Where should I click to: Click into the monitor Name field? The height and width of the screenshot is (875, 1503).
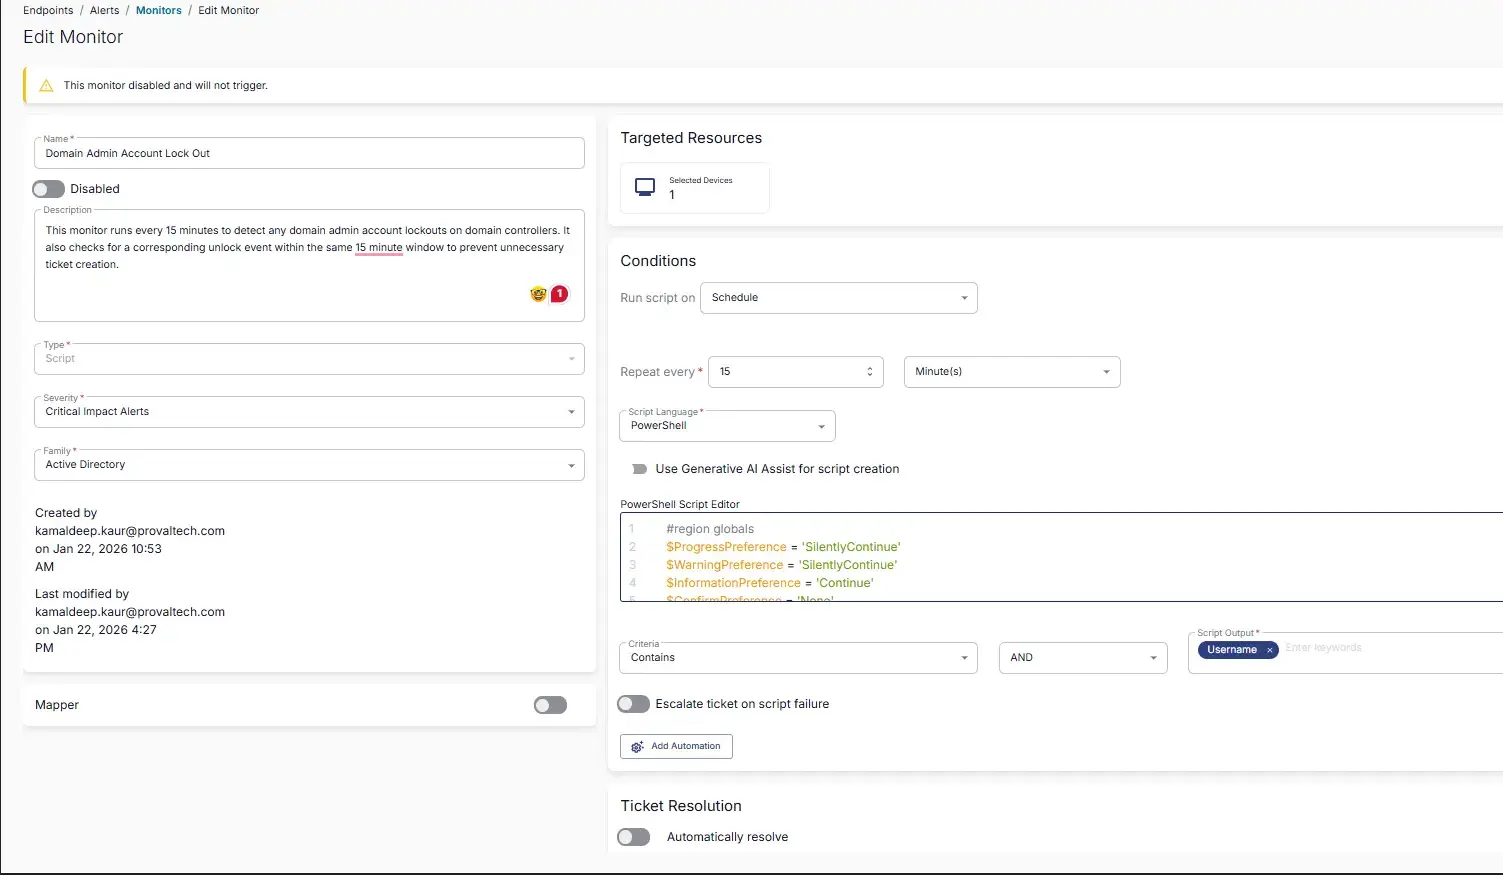[x=309, y=154]
